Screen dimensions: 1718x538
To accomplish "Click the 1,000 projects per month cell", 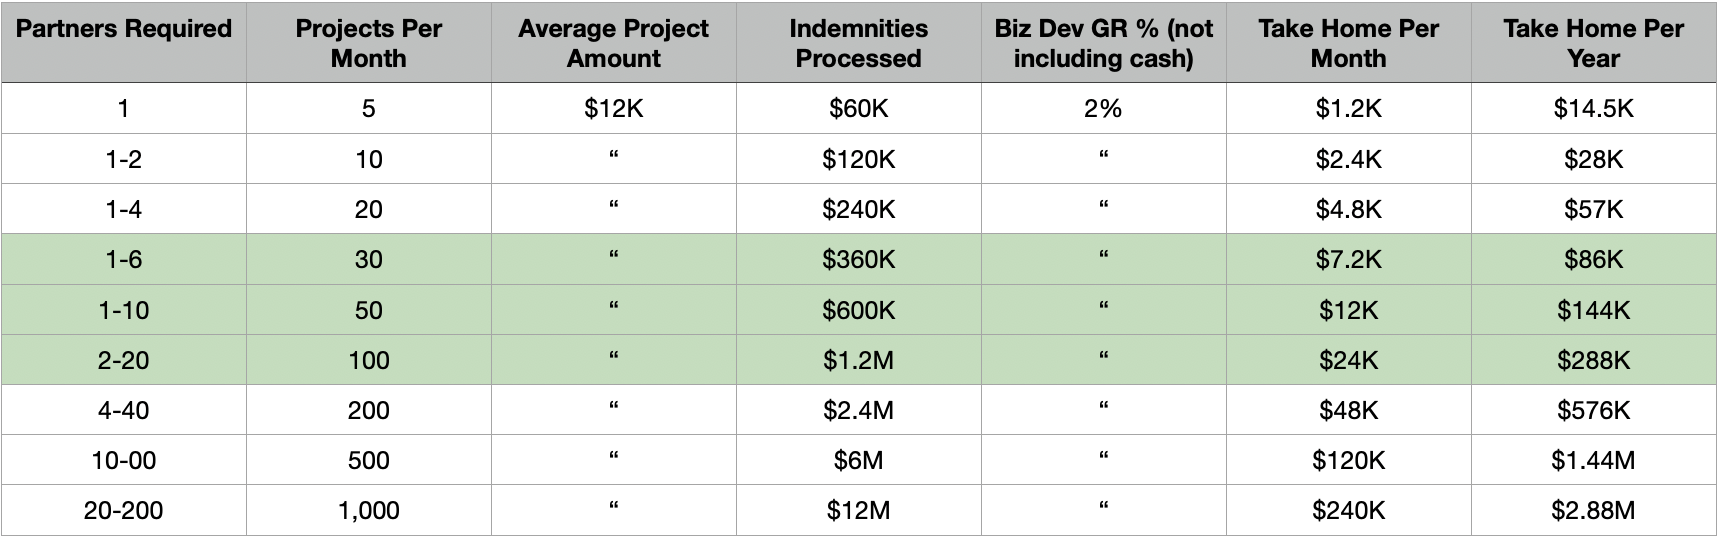I will (368, 511).
